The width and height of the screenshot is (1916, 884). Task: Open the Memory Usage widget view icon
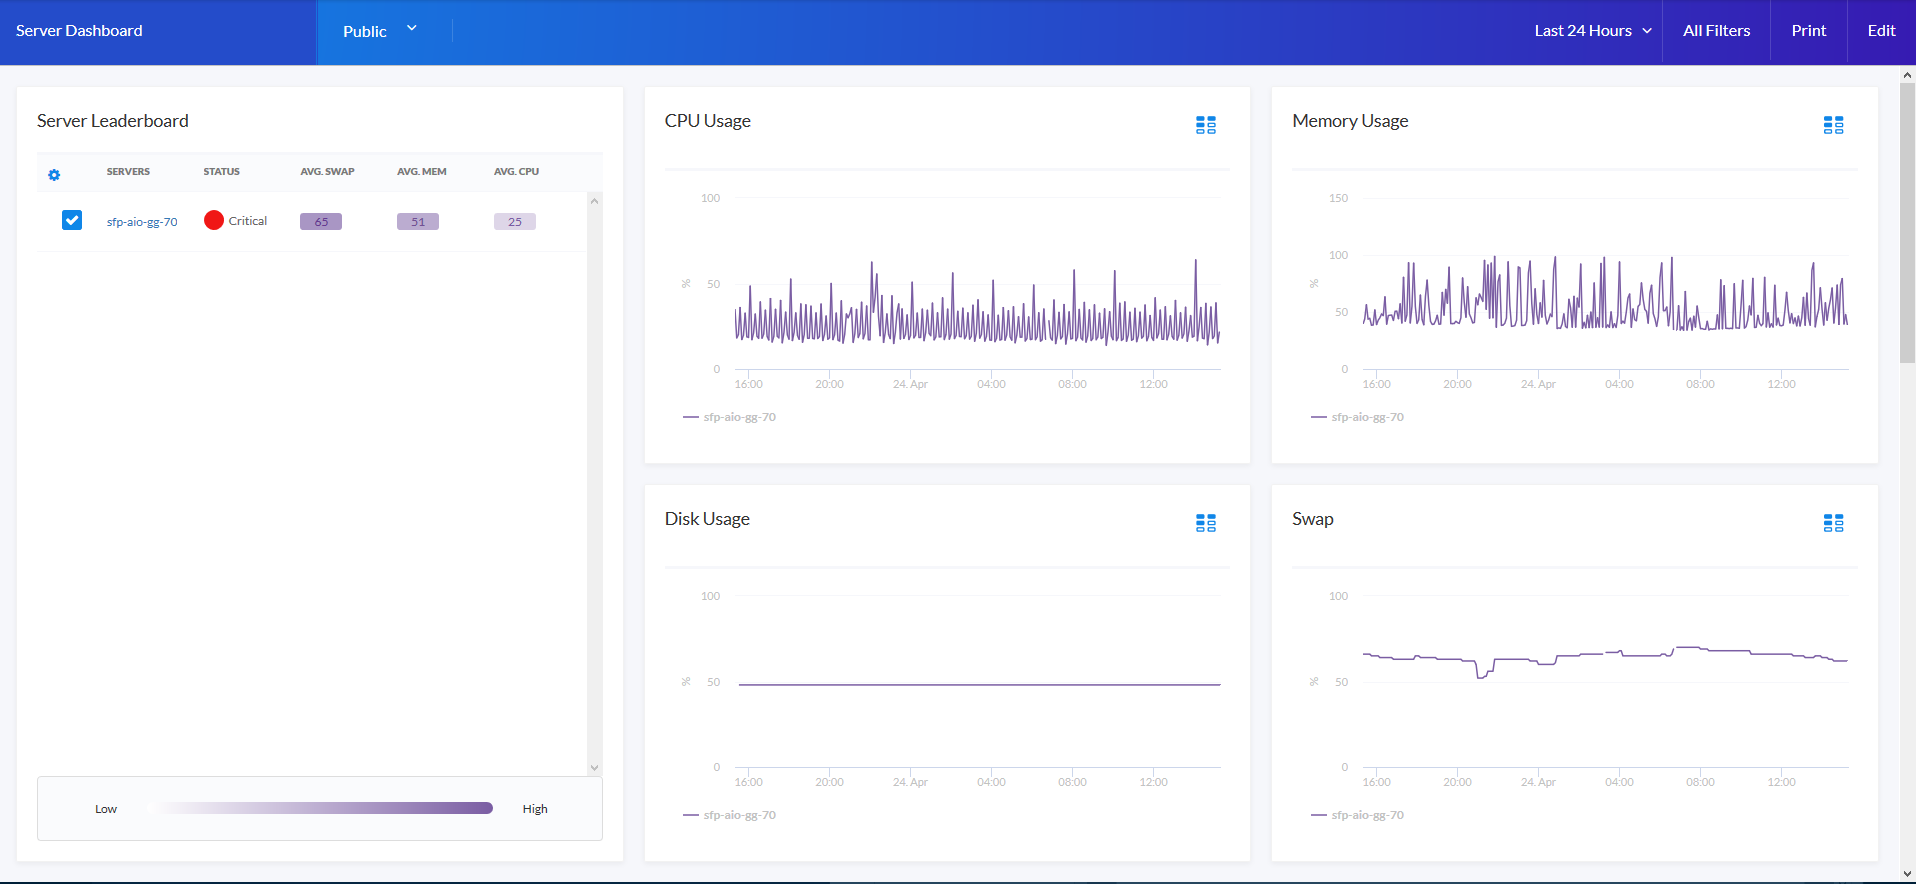coord(1832,125)
